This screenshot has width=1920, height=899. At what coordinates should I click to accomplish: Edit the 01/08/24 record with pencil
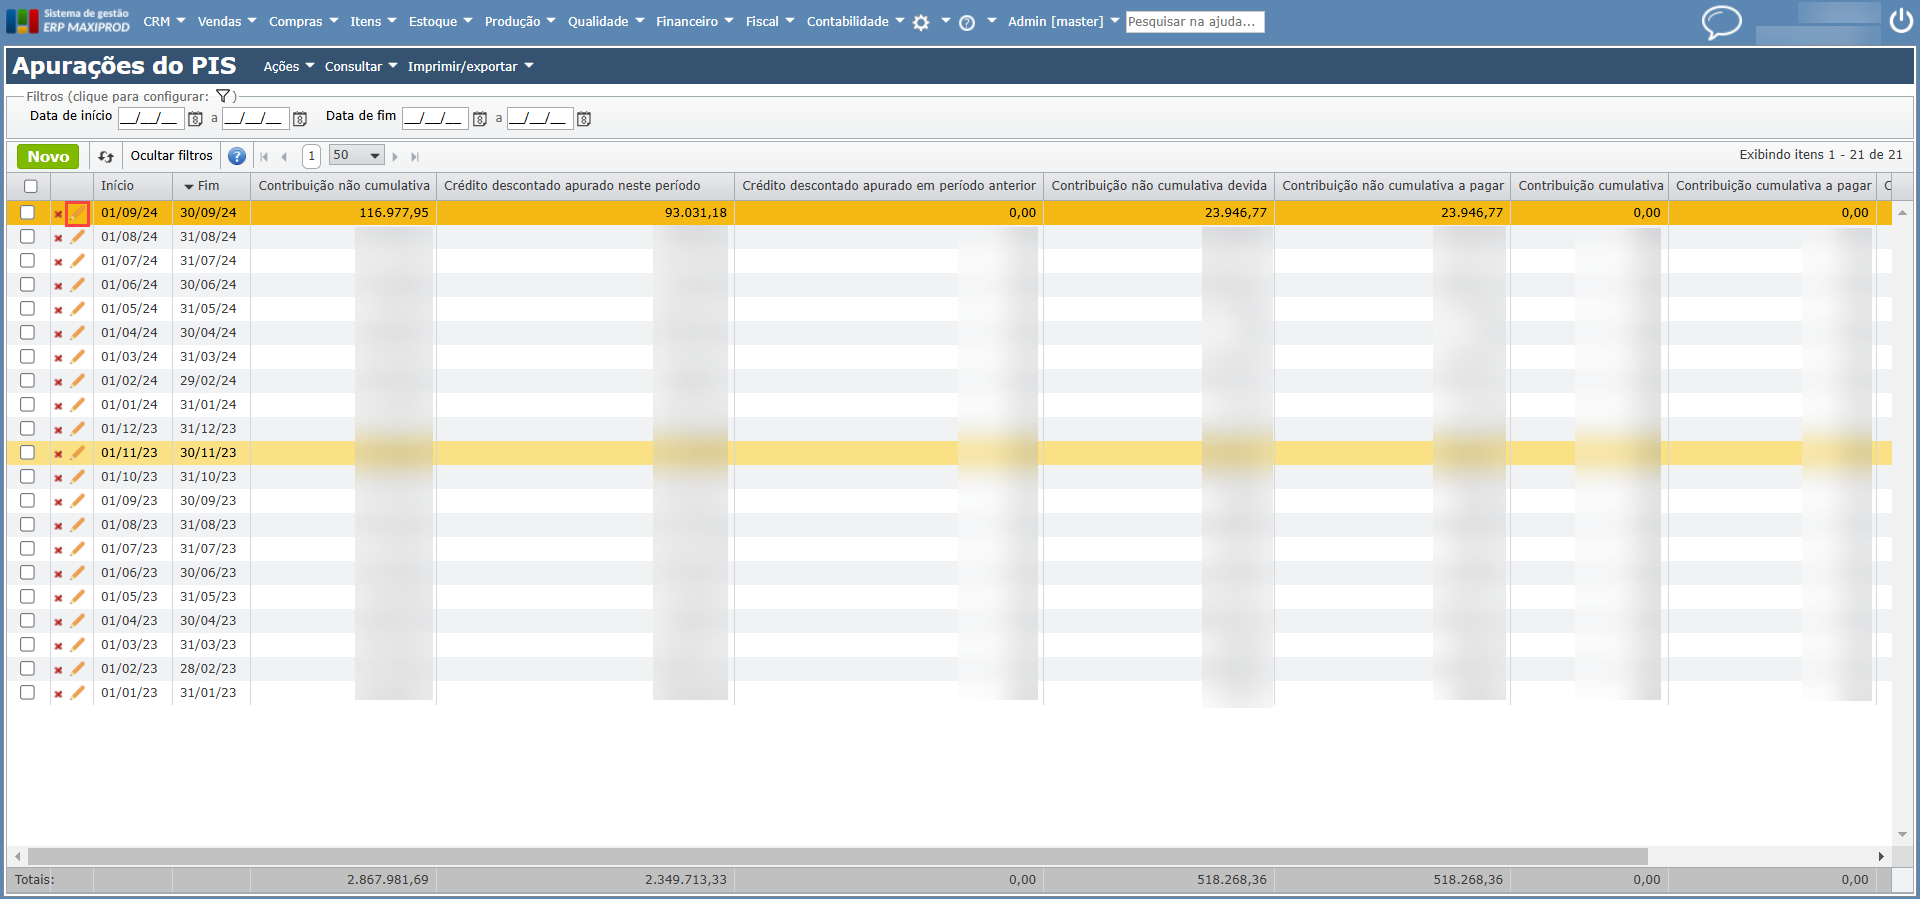(78, 237)
